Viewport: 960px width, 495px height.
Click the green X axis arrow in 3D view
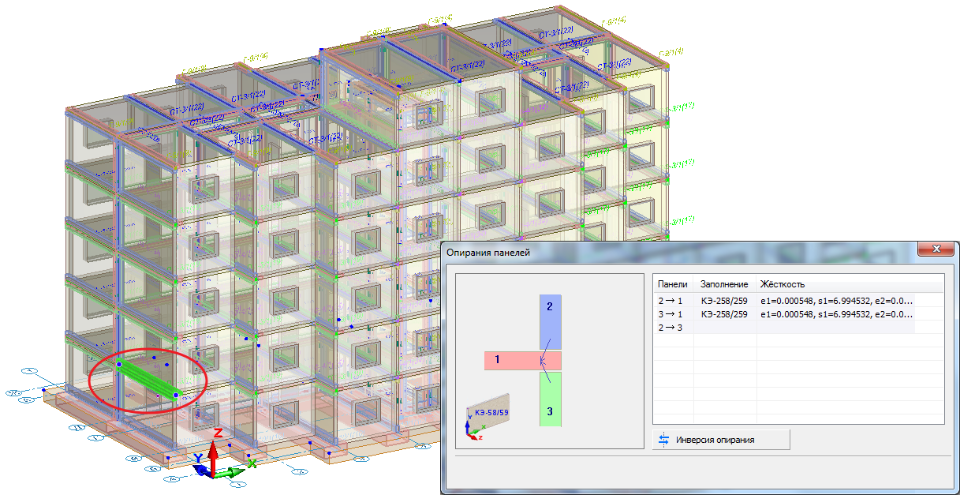[238, 470]
